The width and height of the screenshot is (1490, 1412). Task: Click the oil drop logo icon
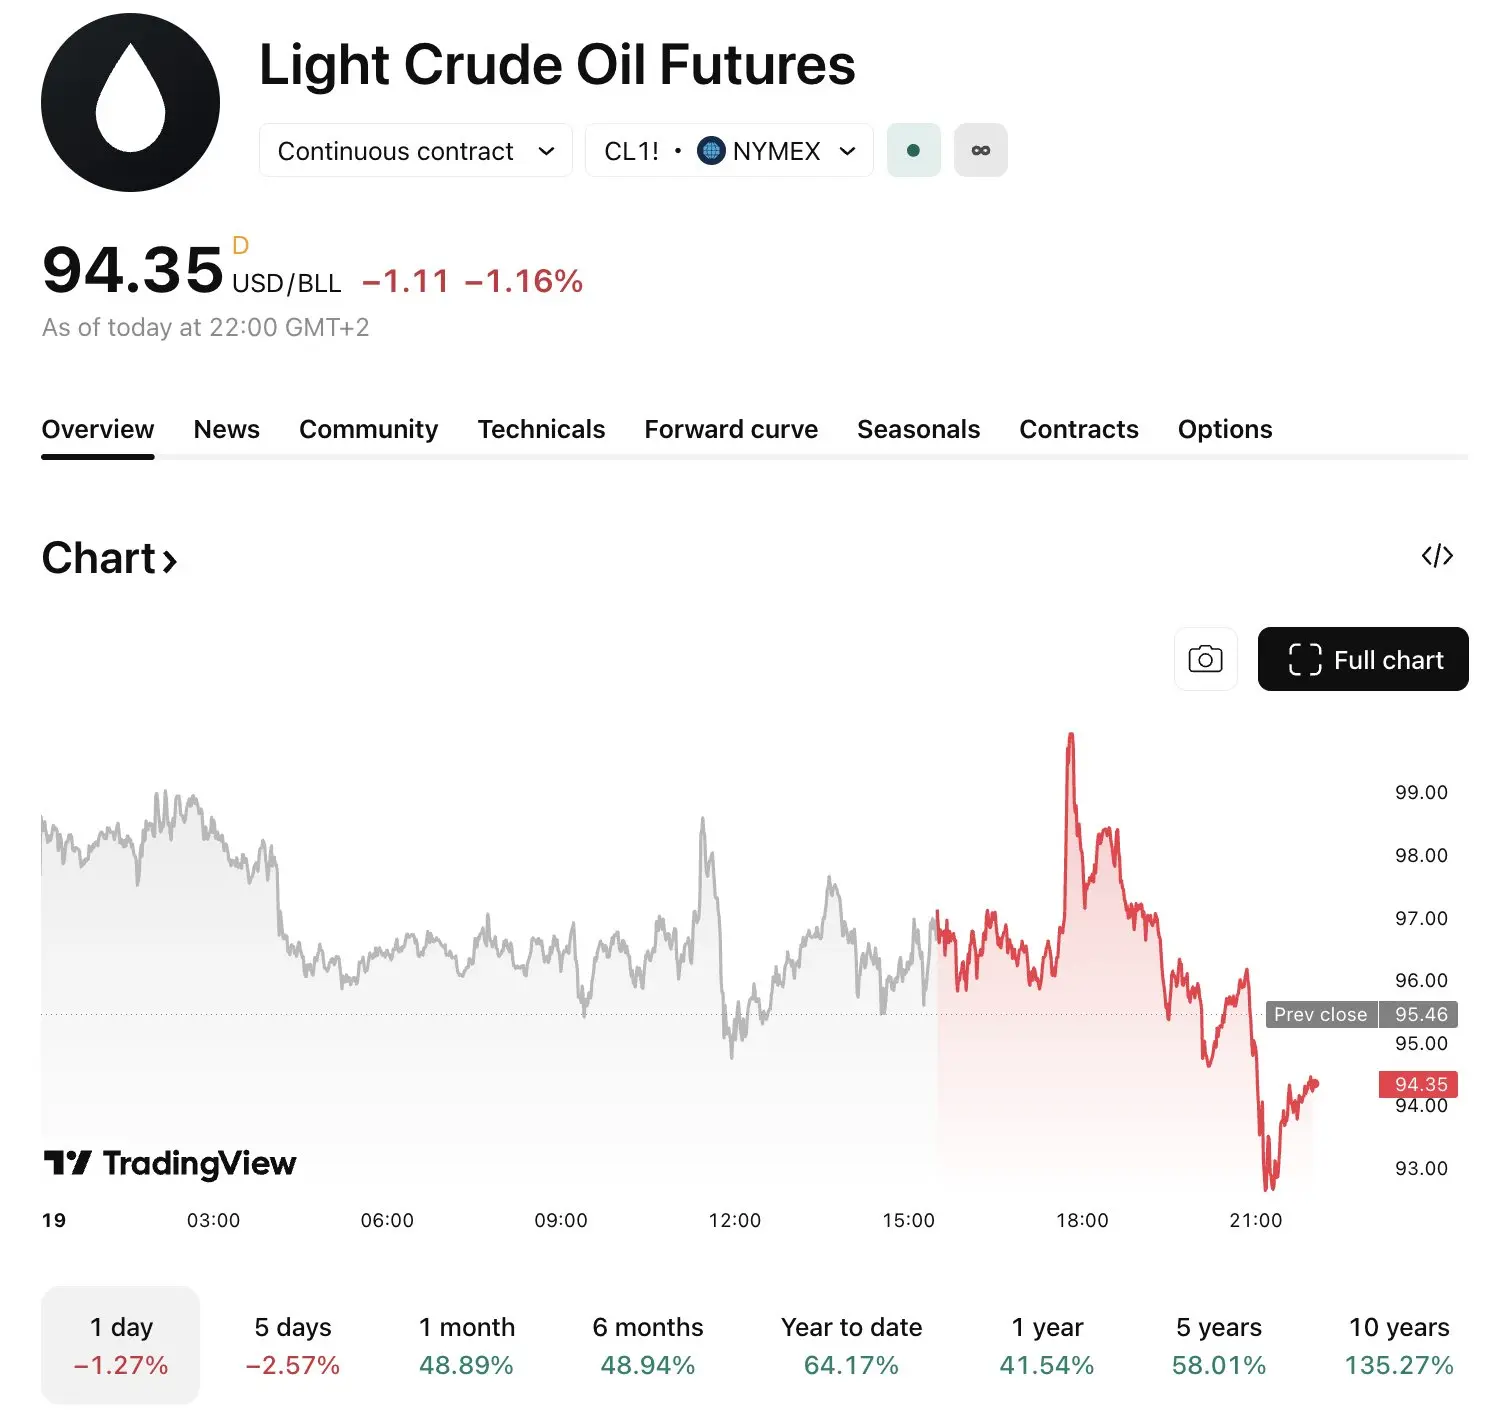click(x=130, y=102)
